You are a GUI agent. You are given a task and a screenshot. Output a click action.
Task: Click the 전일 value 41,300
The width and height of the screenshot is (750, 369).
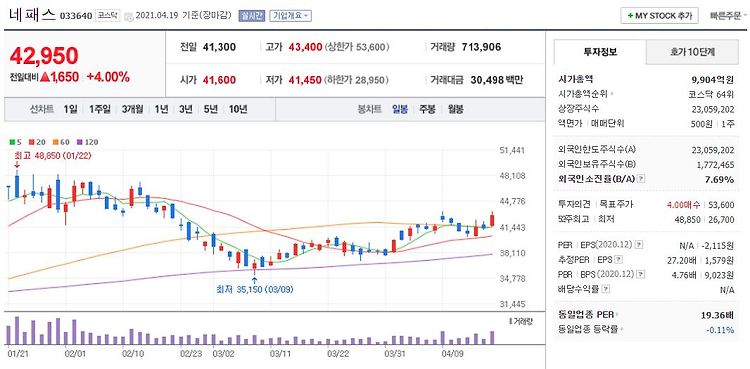[219, 47]
